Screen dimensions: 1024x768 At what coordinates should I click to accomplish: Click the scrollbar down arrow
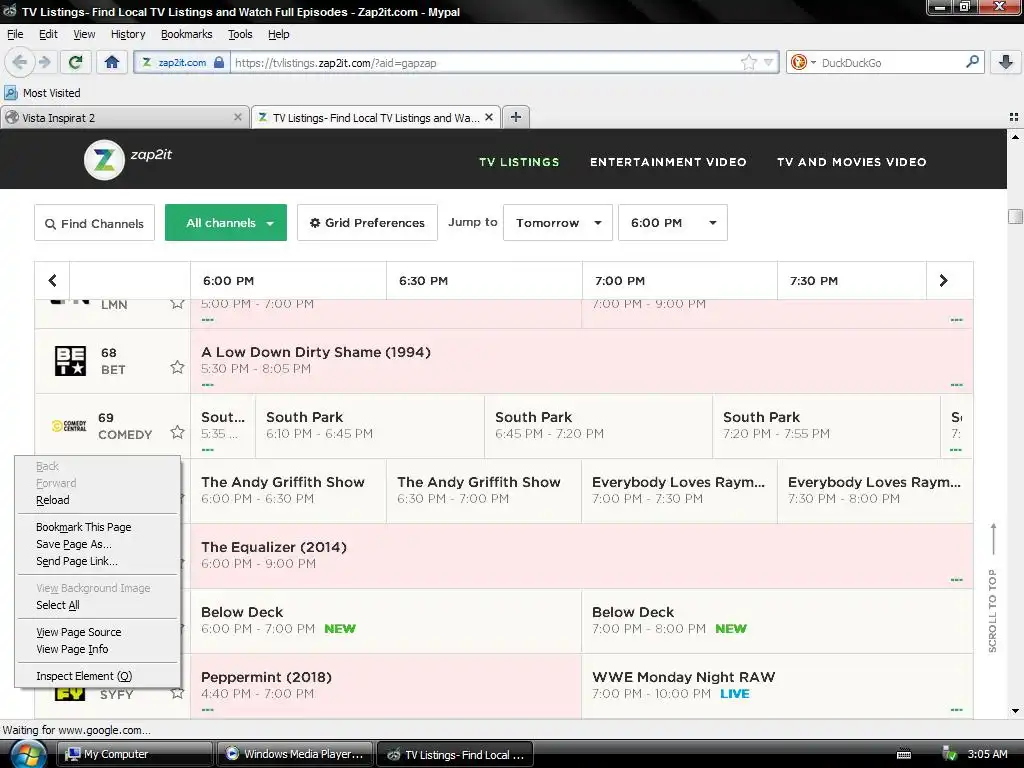coord(1015,711)
